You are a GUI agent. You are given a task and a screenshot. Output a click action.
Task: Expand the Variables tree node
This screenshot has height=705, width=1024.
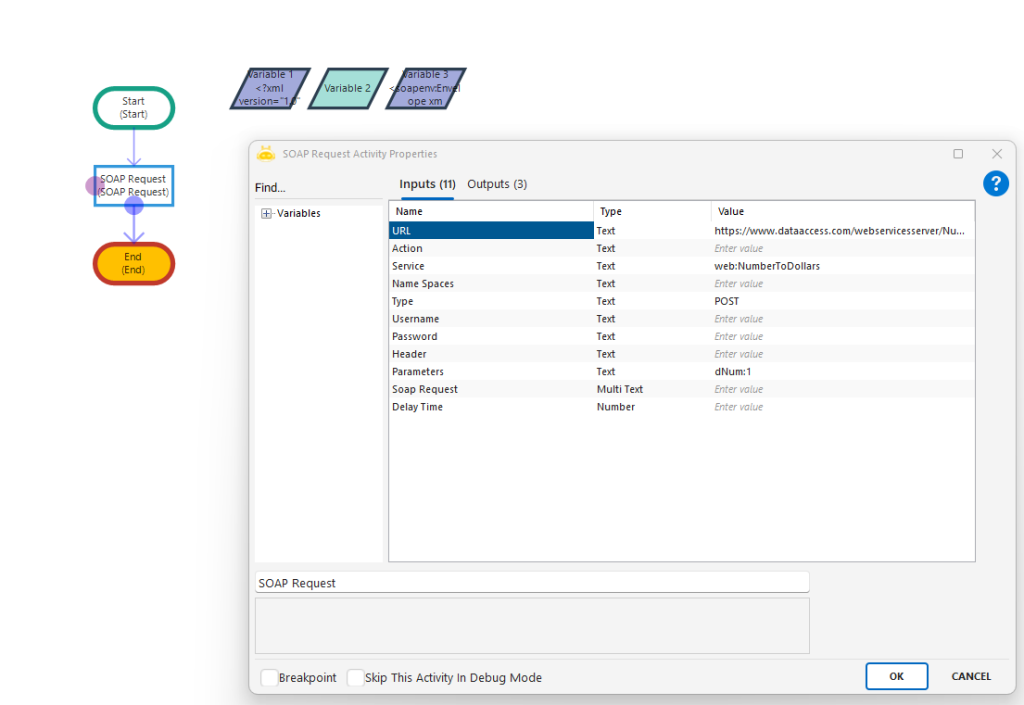(x=266, y=213)
